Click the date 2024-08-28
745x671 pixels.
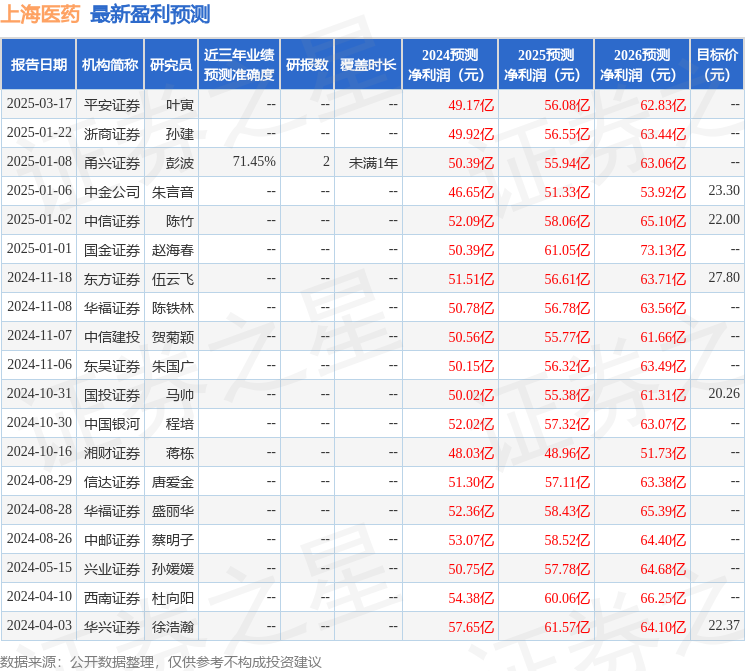point(39,509)
